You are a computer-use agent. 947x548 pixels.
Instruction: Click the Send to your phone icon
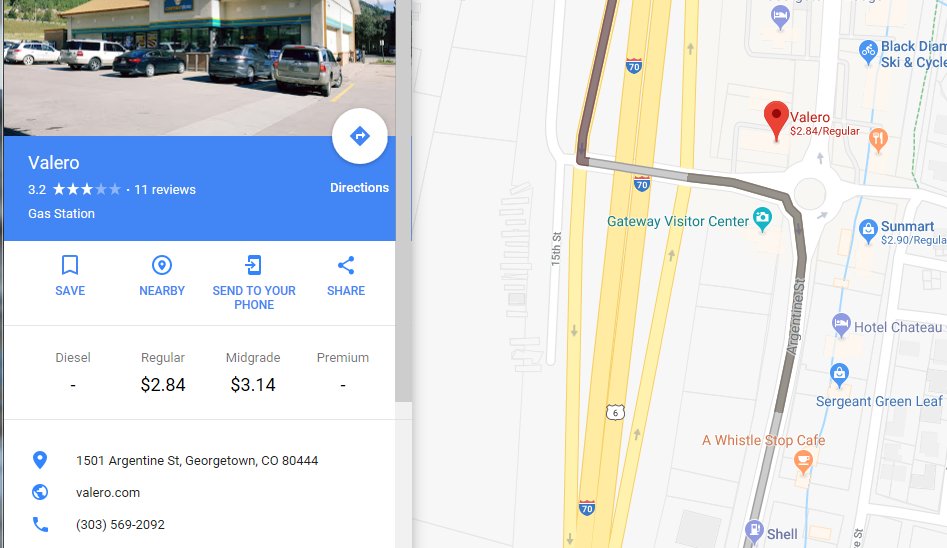click(x=254, y=265)
